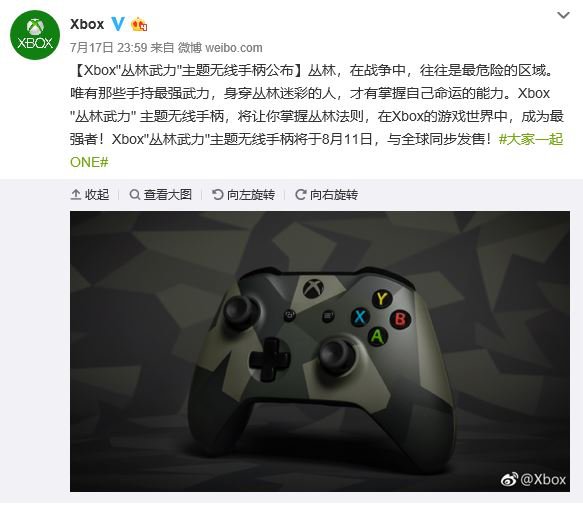The height and width of the screenshot is (505, 583).
Task: Open the #大家一起ONE# hashtag topic
Action: [x=531, y=139]
